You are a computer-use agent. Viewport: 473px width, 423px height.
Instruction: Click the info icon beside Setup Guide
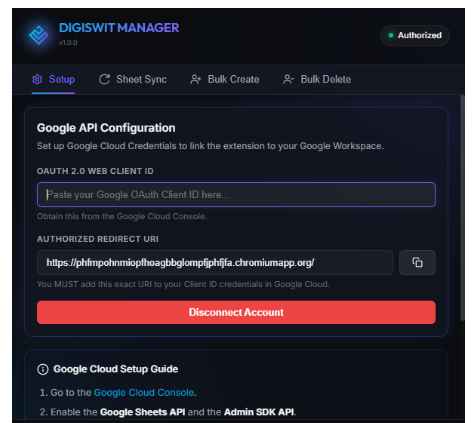[x=43, y=369]
